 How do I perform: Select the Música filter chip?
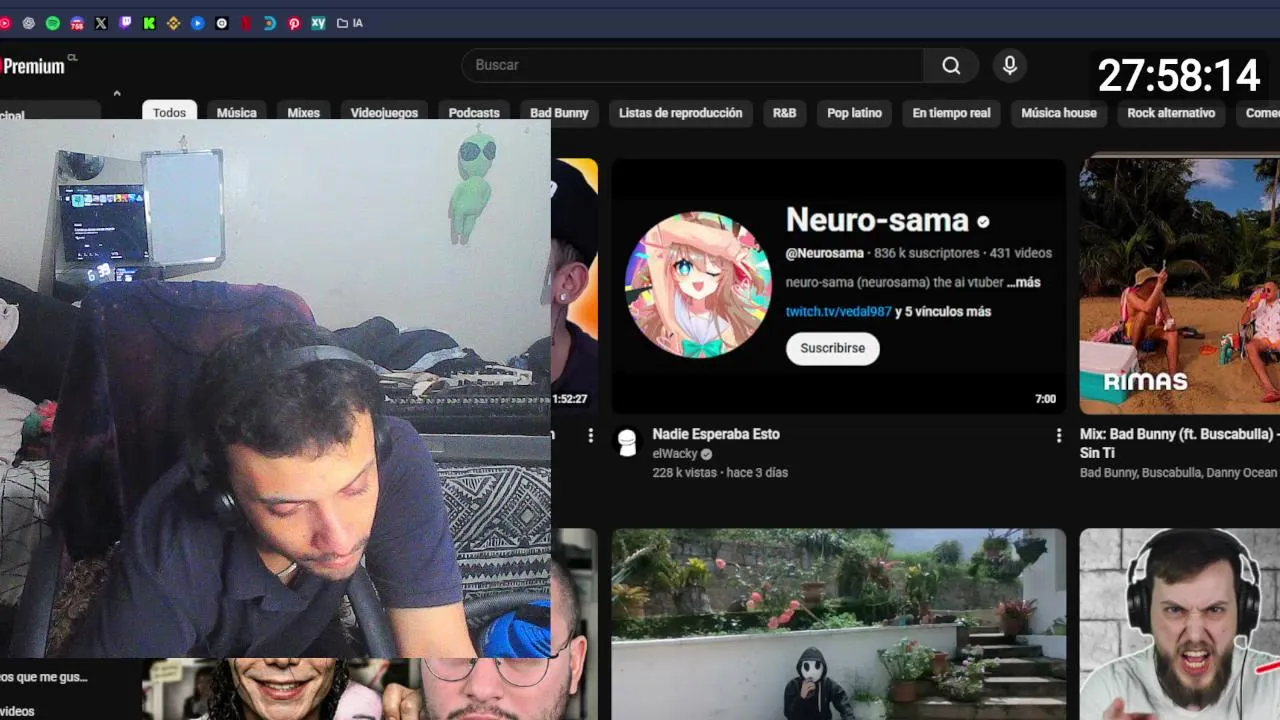click(x=237, y=113)
